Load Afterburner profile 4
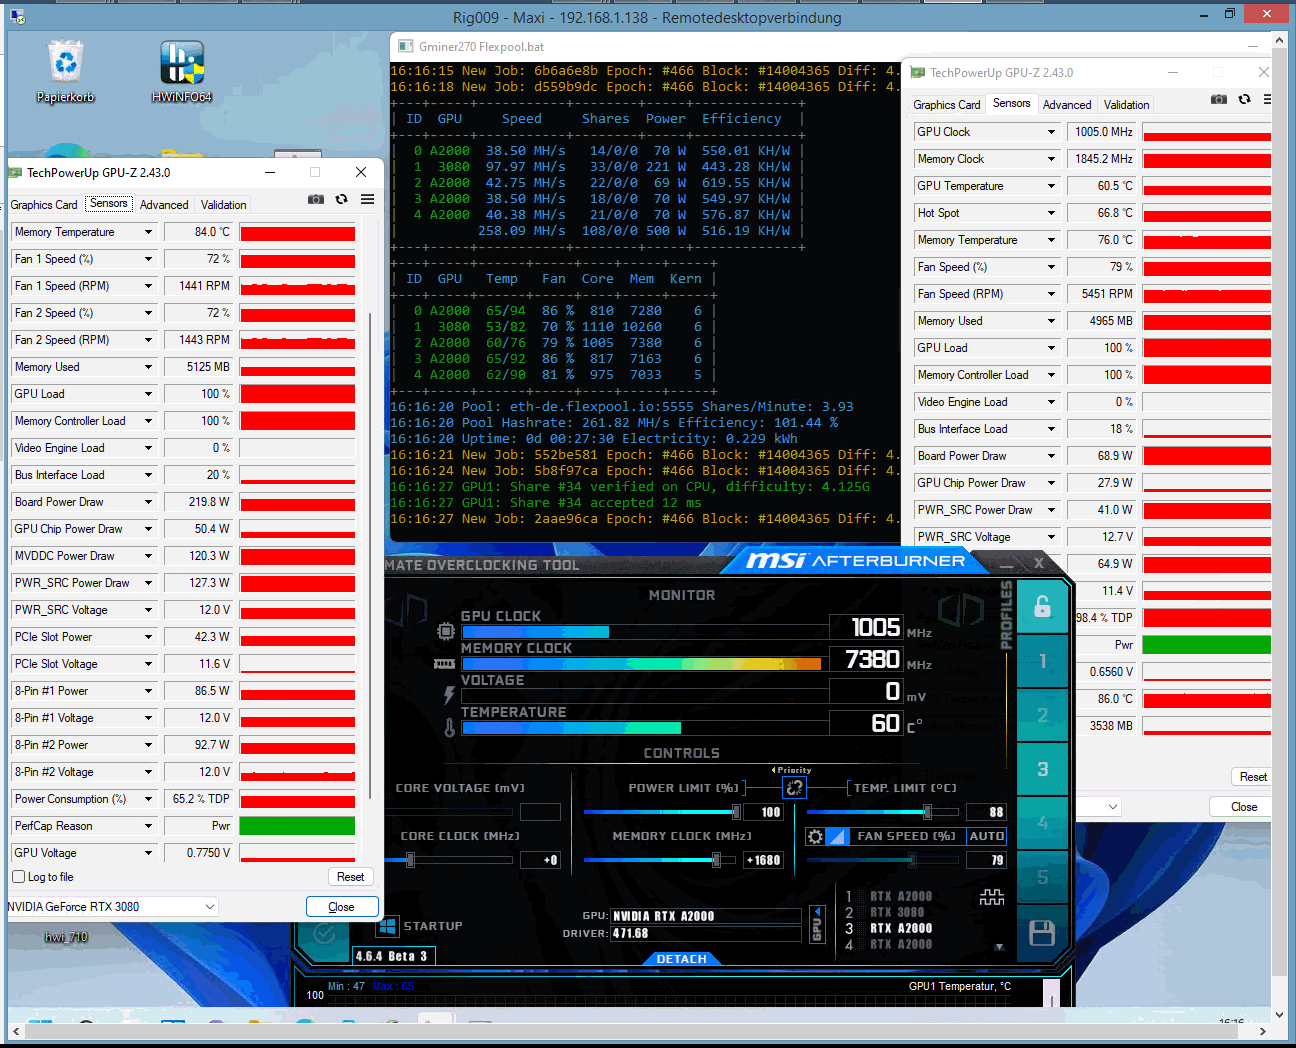Screen dimensions: 1296x1048 [x=1042, y=823]
